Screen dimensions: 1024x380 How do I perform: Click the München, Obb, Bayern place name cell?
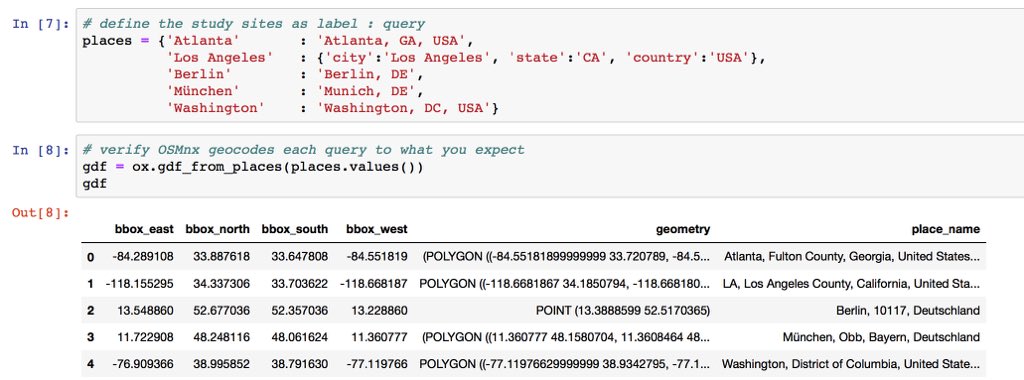click(x=881, y=338)
